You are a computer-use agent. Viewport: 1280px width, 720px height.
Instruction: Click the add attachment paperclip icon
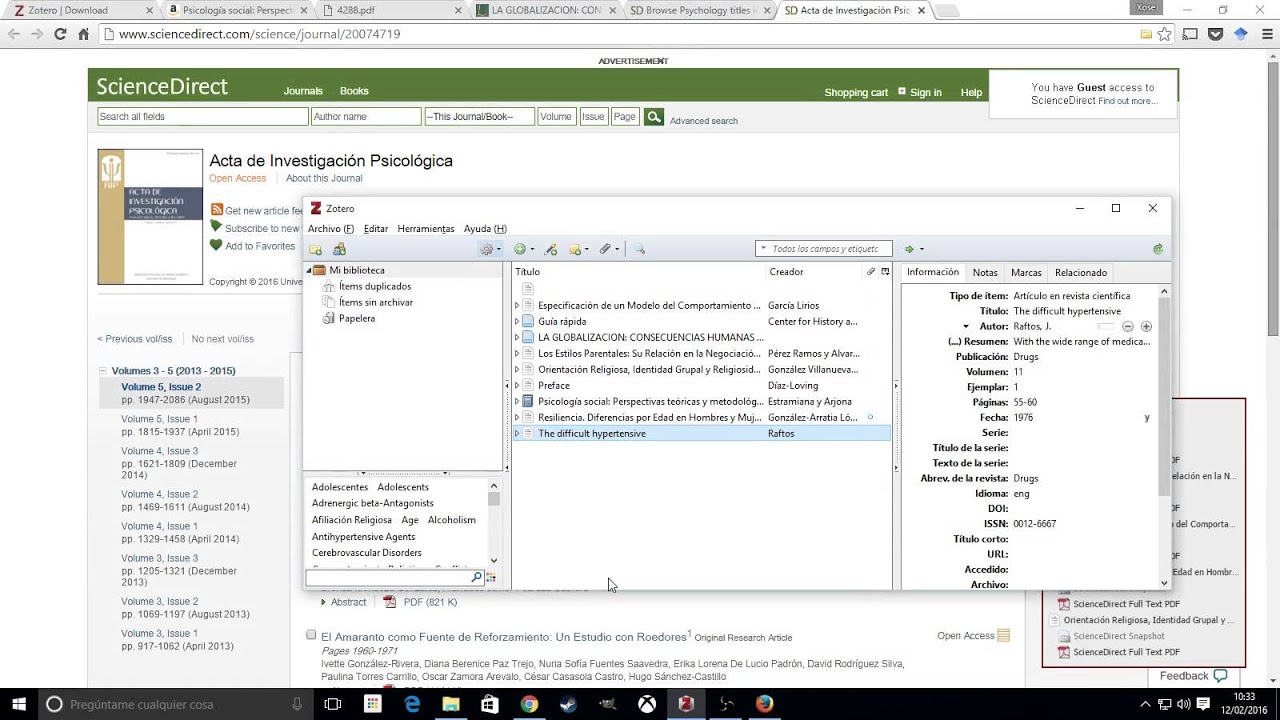coord(608,249)
